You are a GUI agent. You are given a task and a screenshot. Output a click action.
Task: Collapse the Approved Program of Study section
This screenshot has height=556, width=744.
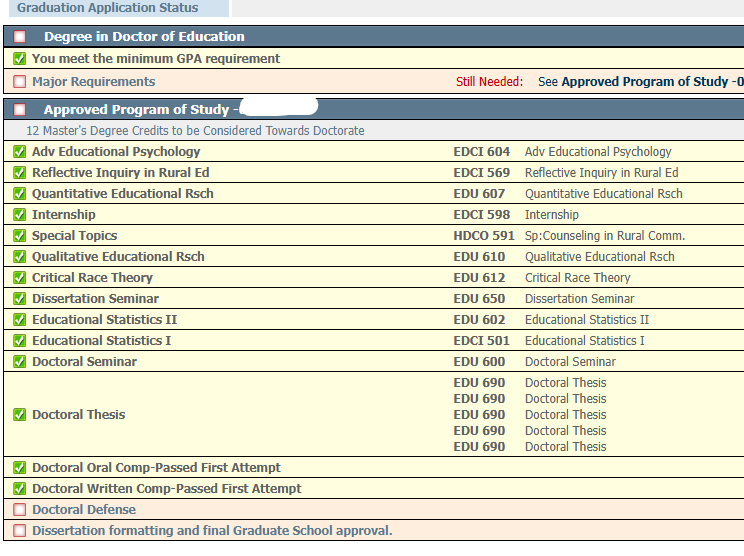point(19,110)
